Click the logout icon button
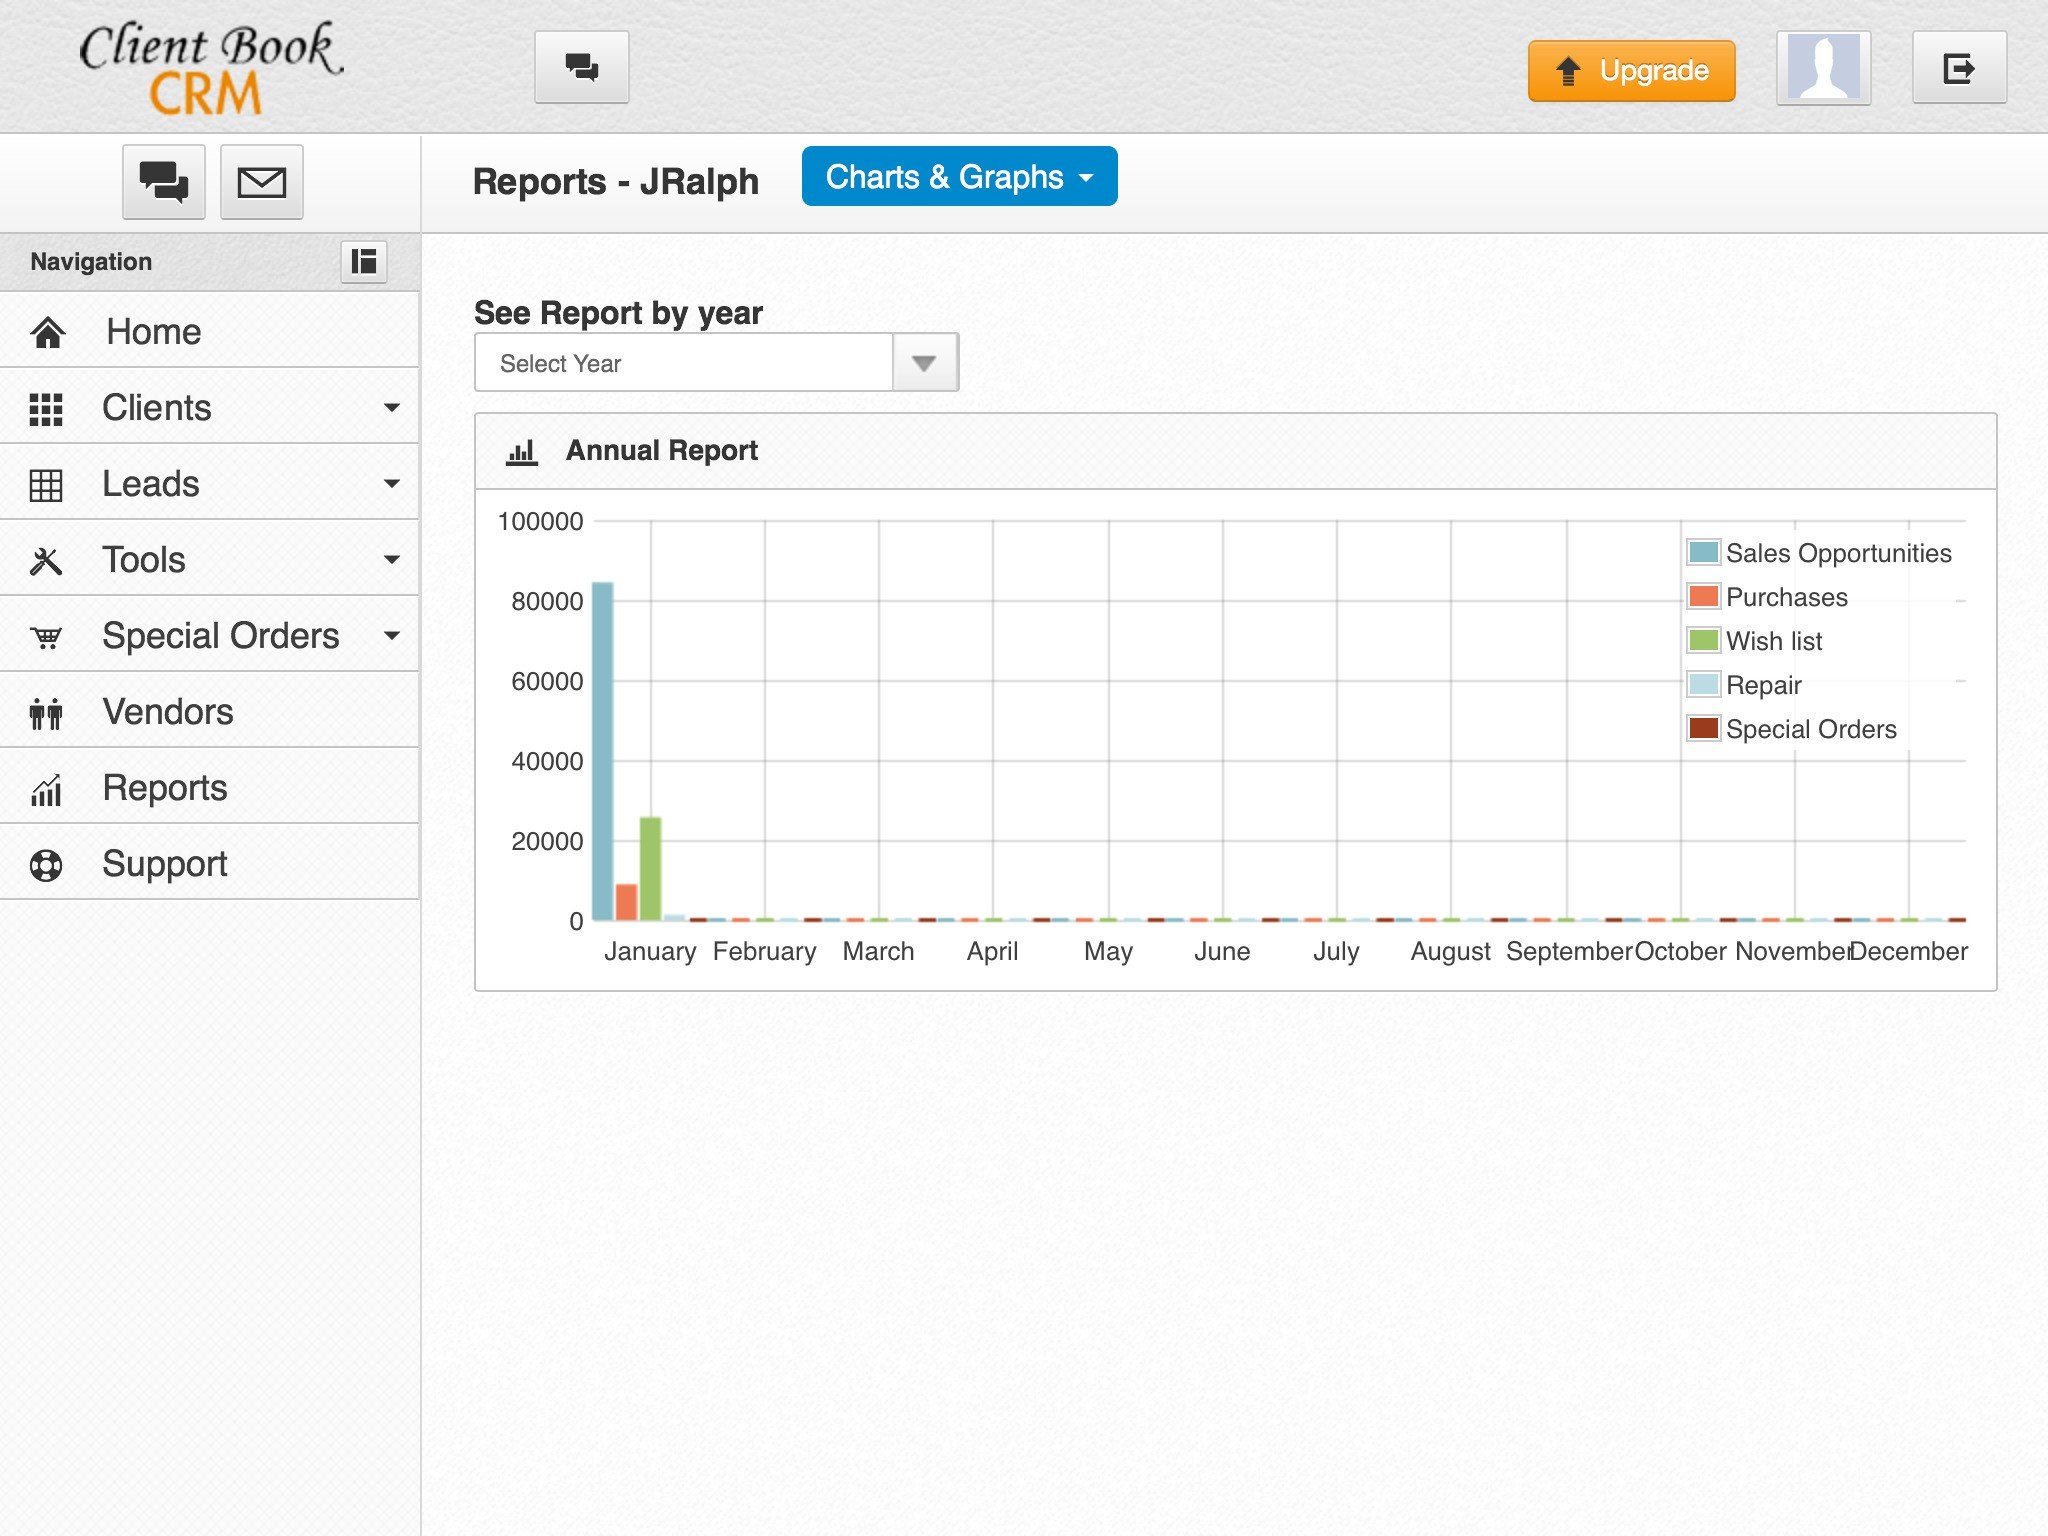Image resolution: width=2048 pixels, height=1536 pixels. (1959, 67)
